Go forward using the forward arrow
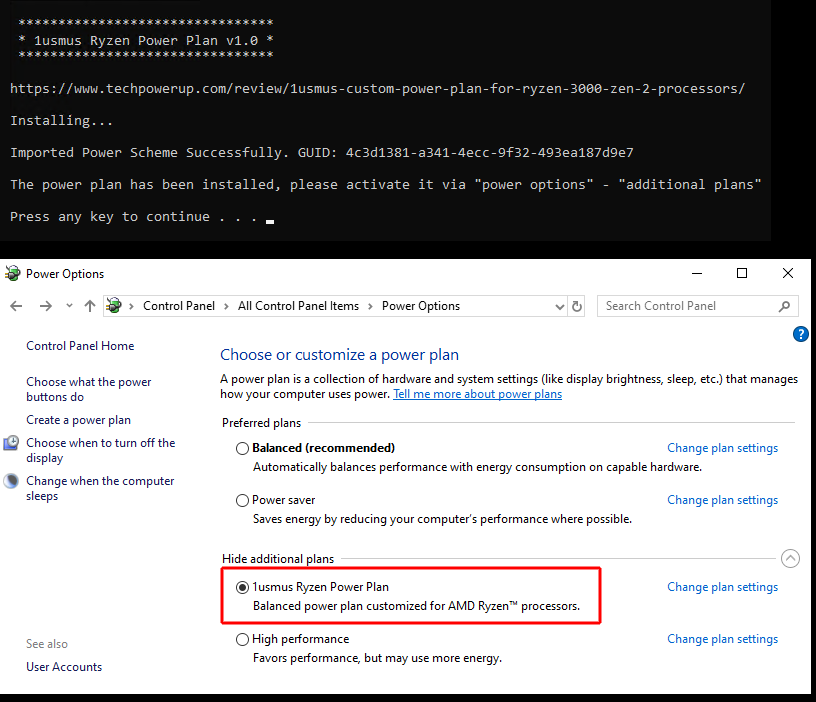 tap(46, 306)
